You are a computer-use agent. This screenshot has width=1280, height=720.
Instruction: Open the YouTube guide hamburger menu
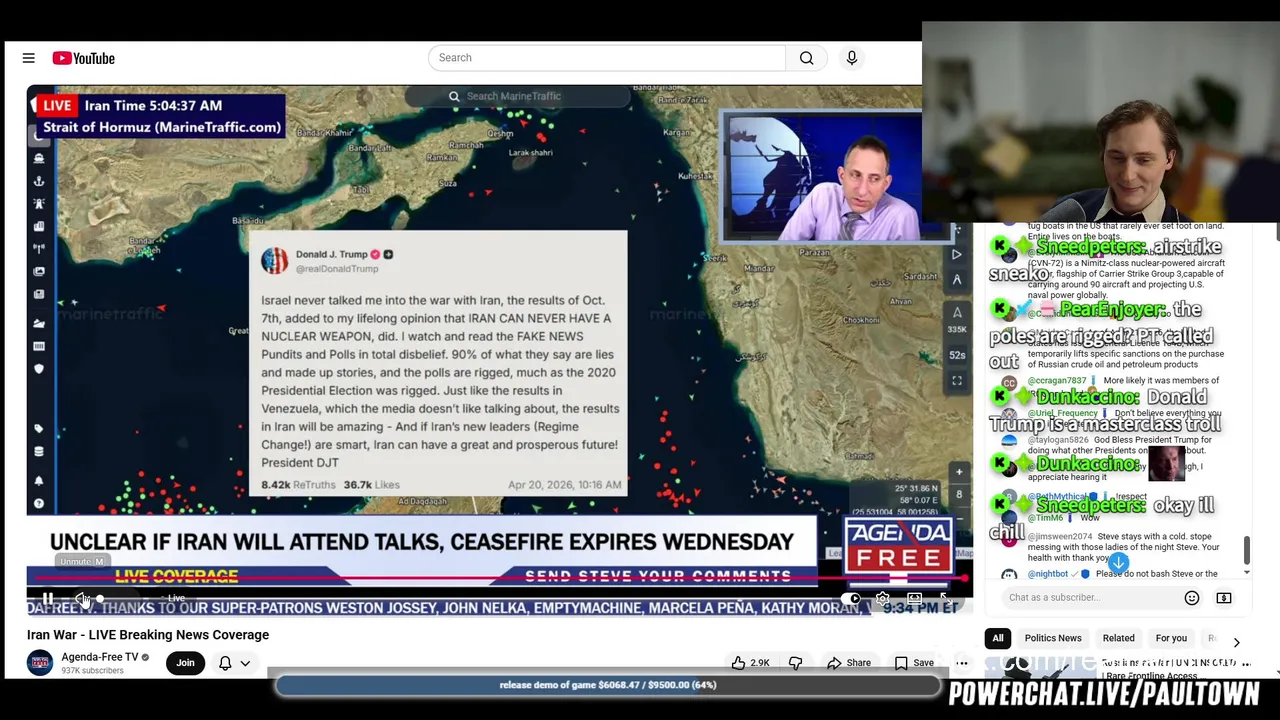point(28,58)
